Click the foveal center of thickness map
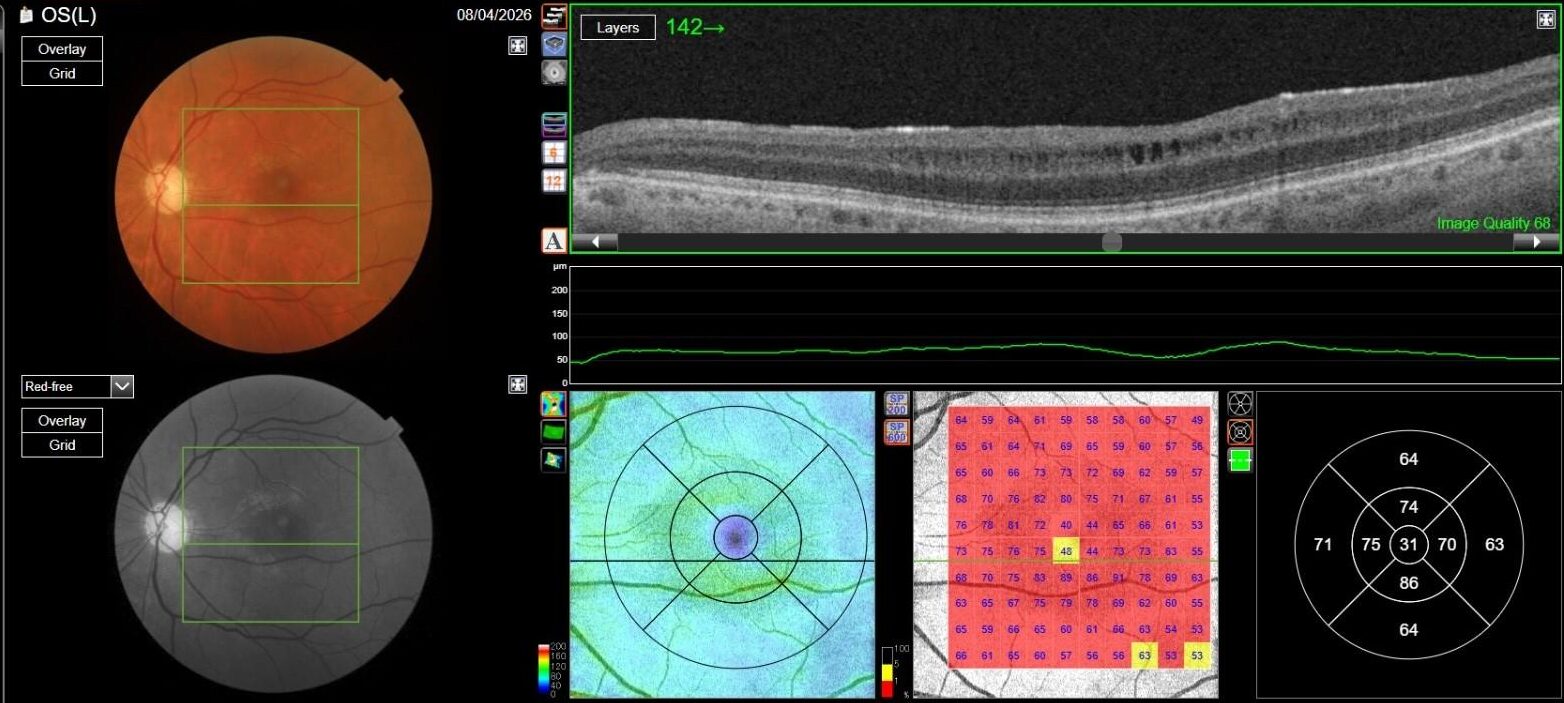 [x=735, y=538]
